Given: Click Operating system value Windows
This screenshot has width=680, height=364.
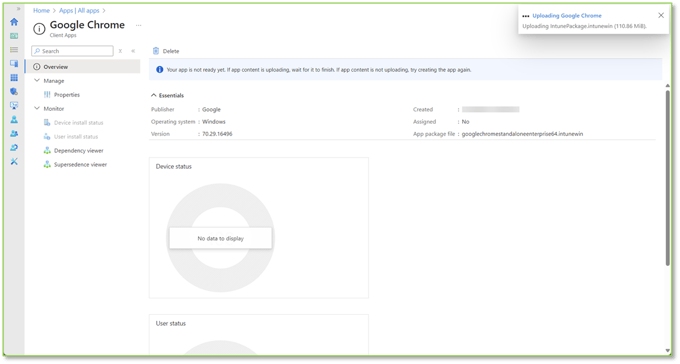Looking at the screenshot, I should point(214,122).
